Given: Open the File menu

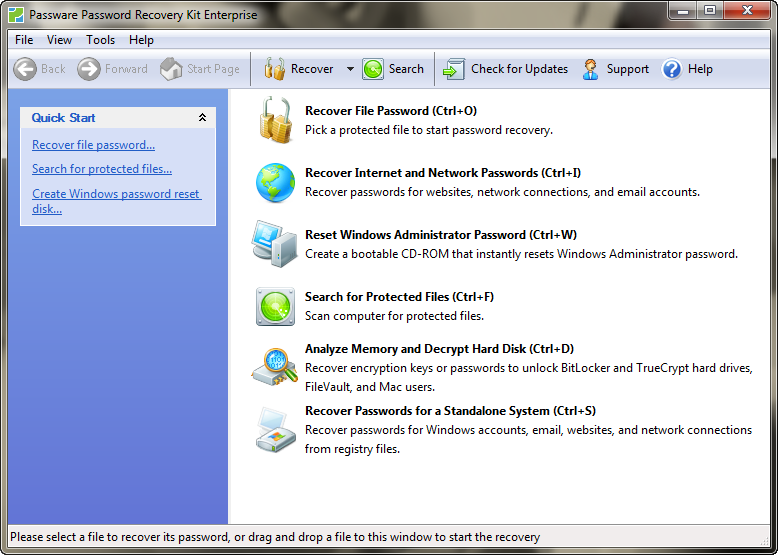Looking at the screenshot, I should [24, 40].
